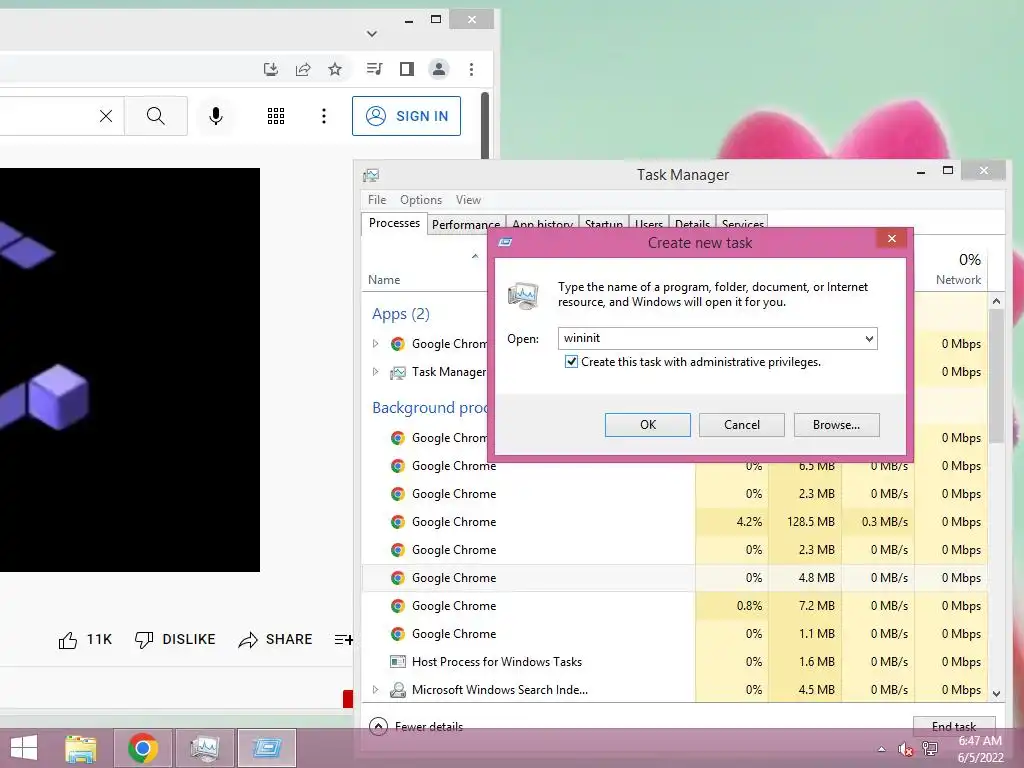Click the scroll up arrow in Task Manager

(x=997, y=301)
